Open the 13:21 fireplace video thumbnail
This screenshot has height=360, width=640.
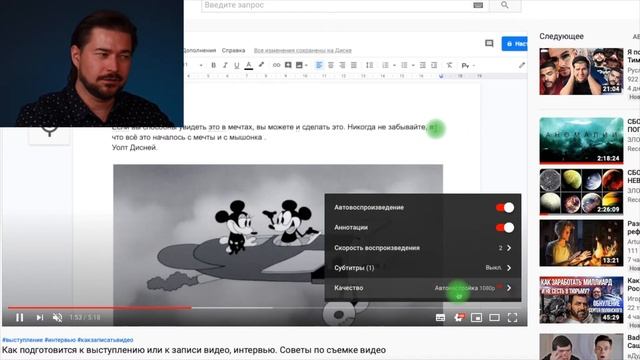581,243
